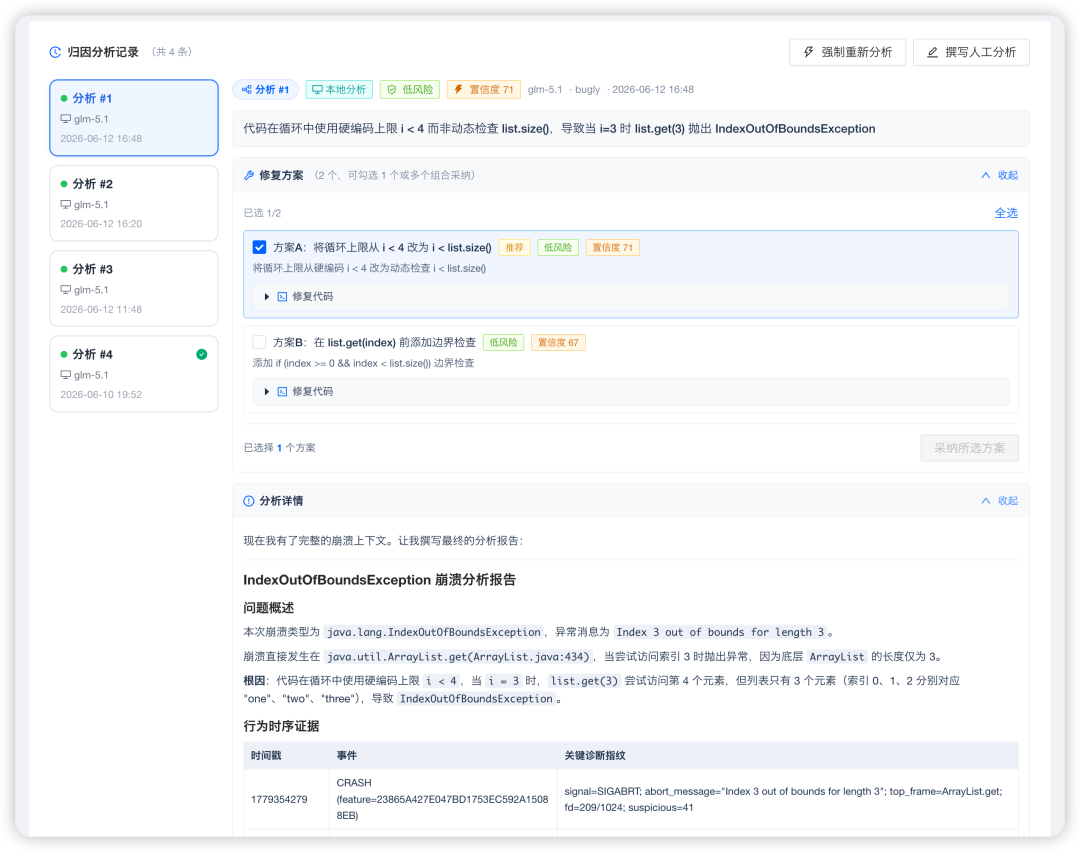Click the 本地分析 tag
The image size is (1080, 852).
click(x=339, y=90)
